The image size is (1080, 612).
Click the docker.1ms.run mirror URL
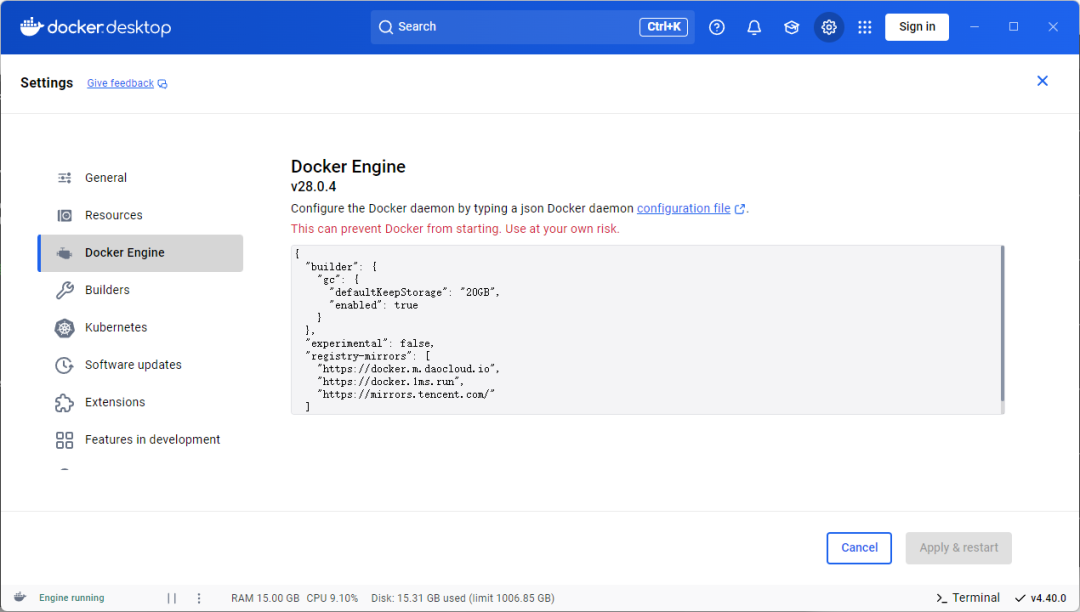coord(391,382)
